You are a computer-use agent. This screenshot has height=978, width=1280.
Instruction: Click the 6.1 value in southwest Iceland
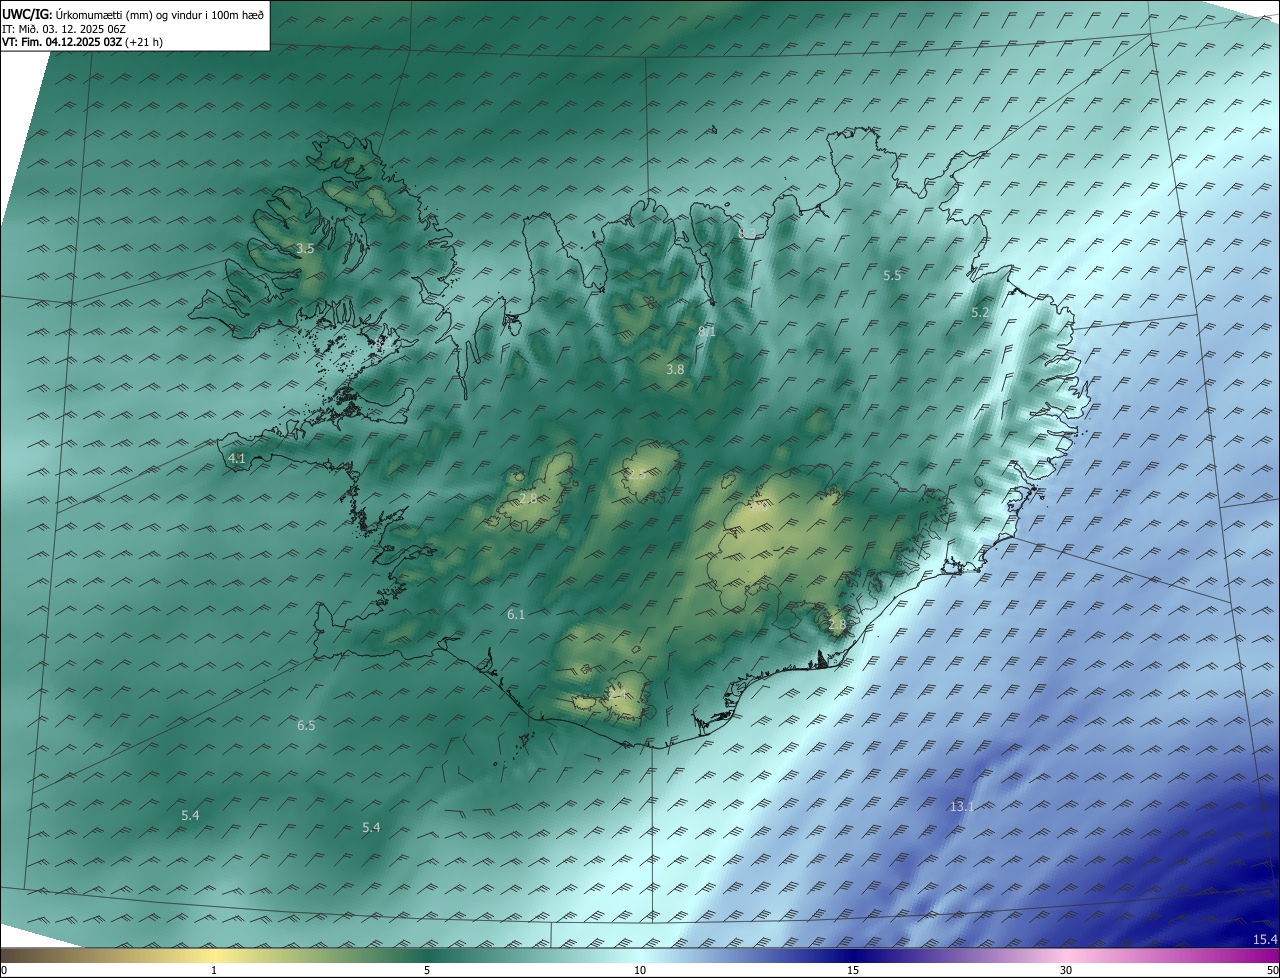(516, 615)
